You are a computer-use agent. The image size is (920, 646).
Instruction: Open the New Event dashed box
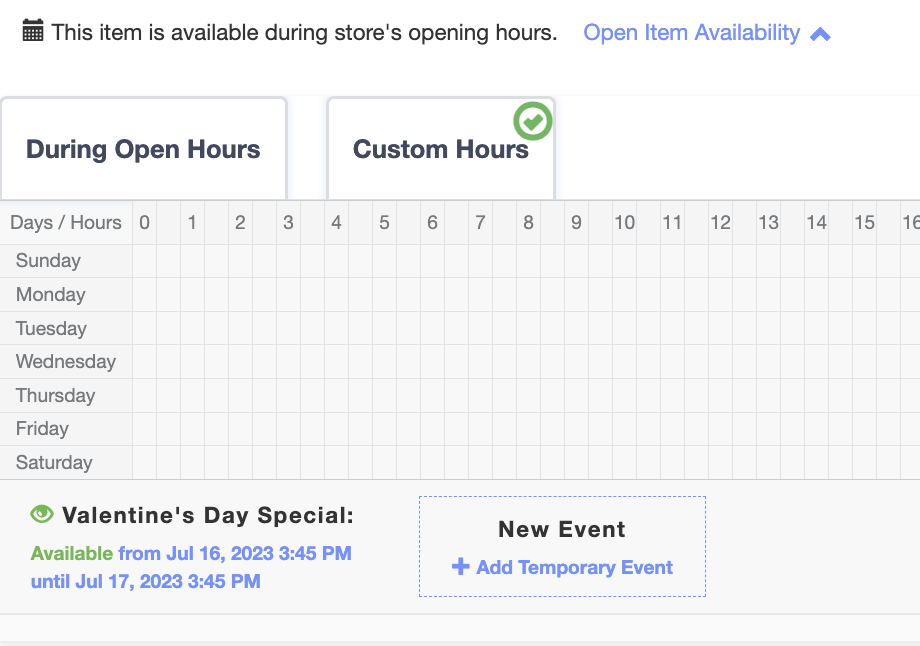click(562, 546)
